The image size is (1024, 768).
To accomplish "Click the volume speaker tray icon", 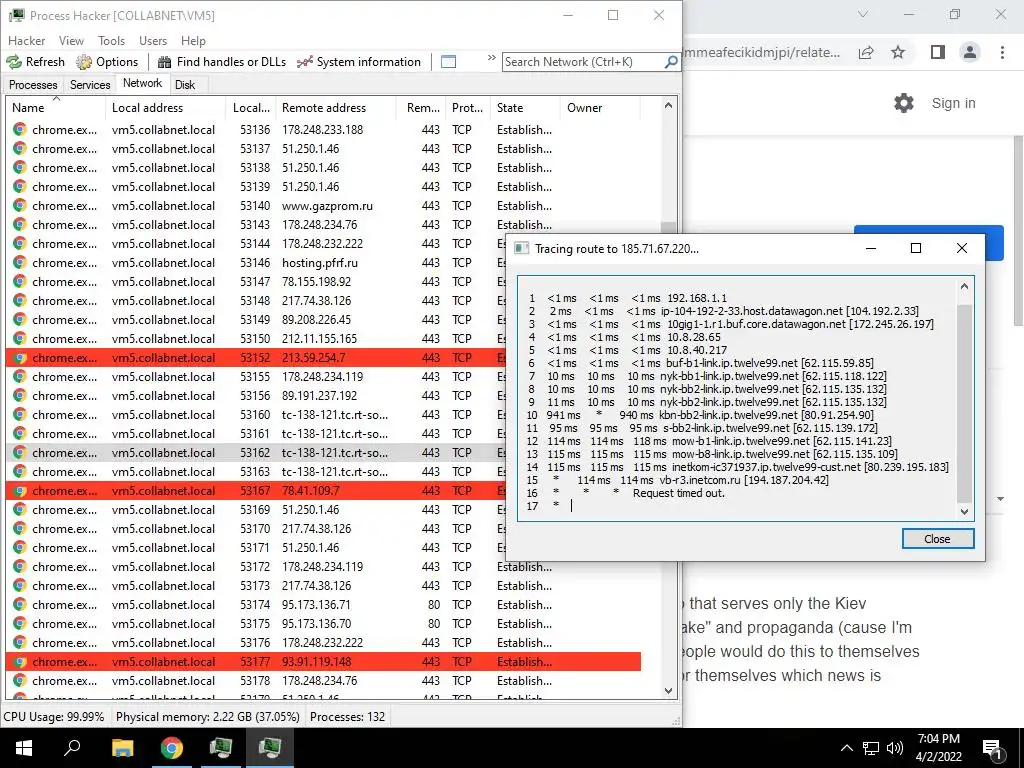I will [x=895, y=748].
